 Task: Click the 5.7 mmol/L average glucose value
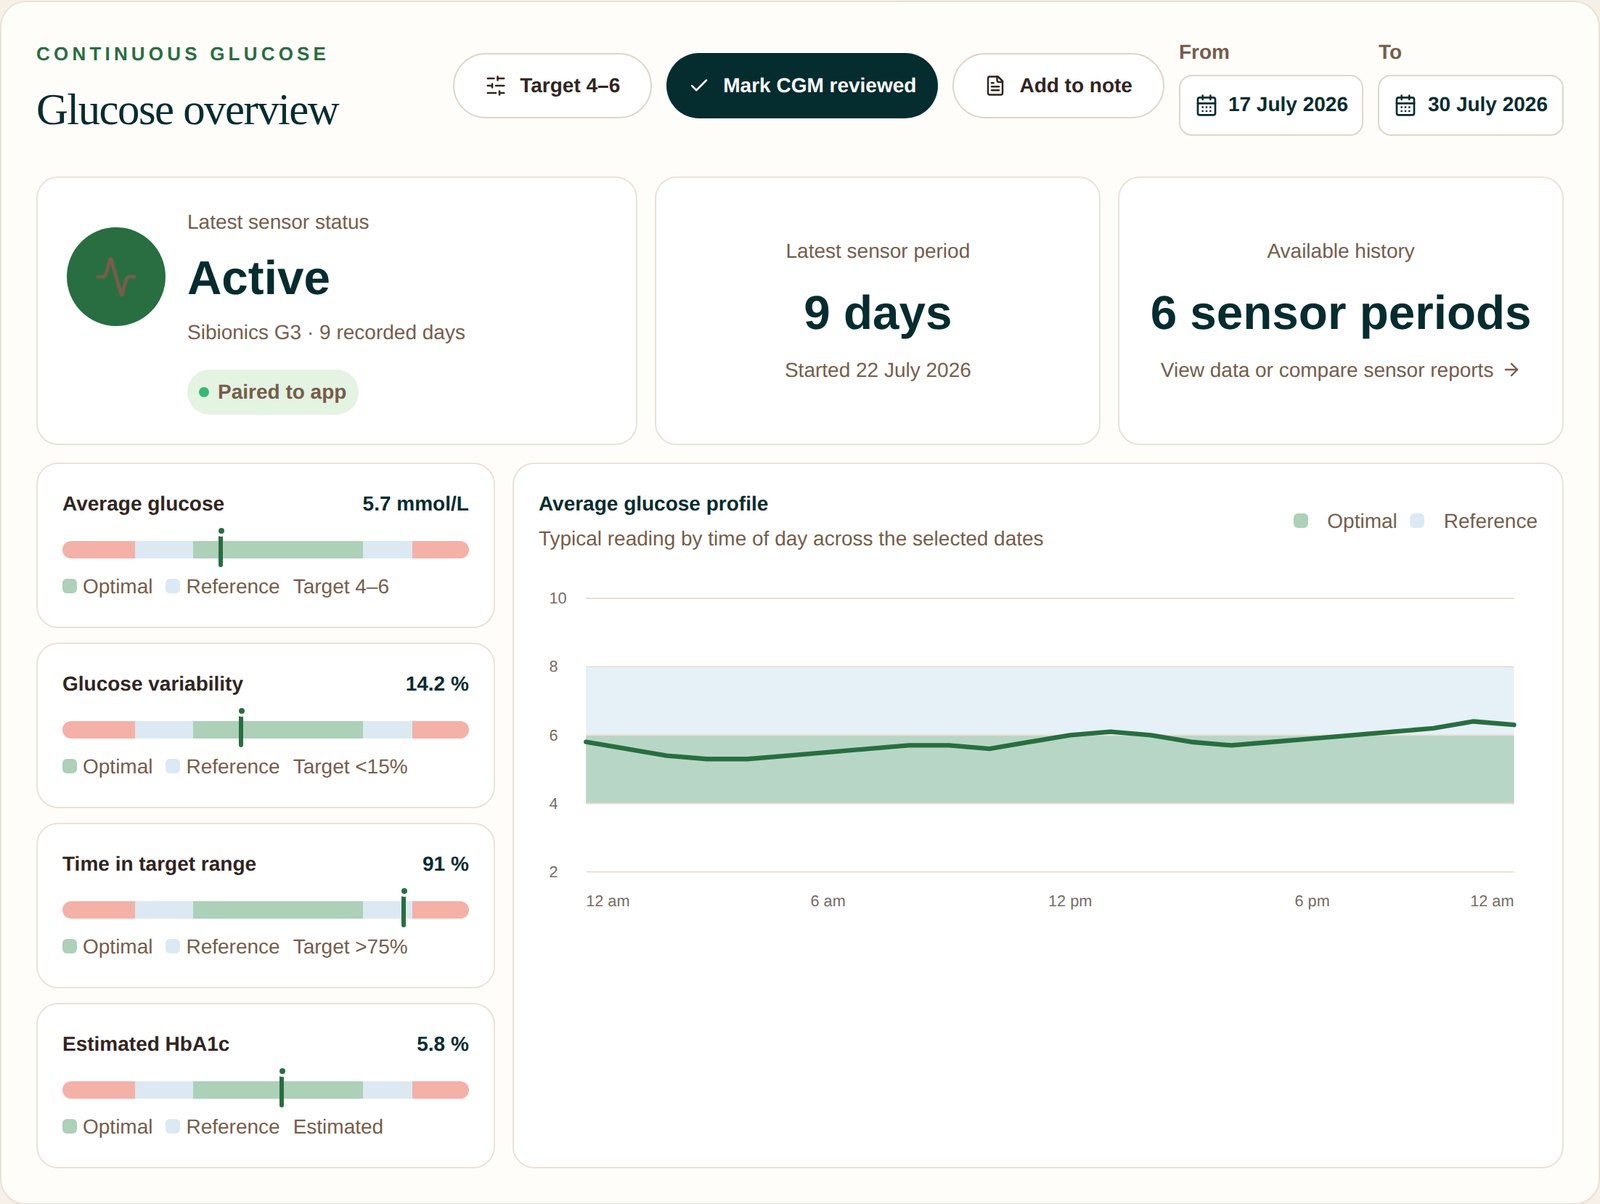point(415,504)
